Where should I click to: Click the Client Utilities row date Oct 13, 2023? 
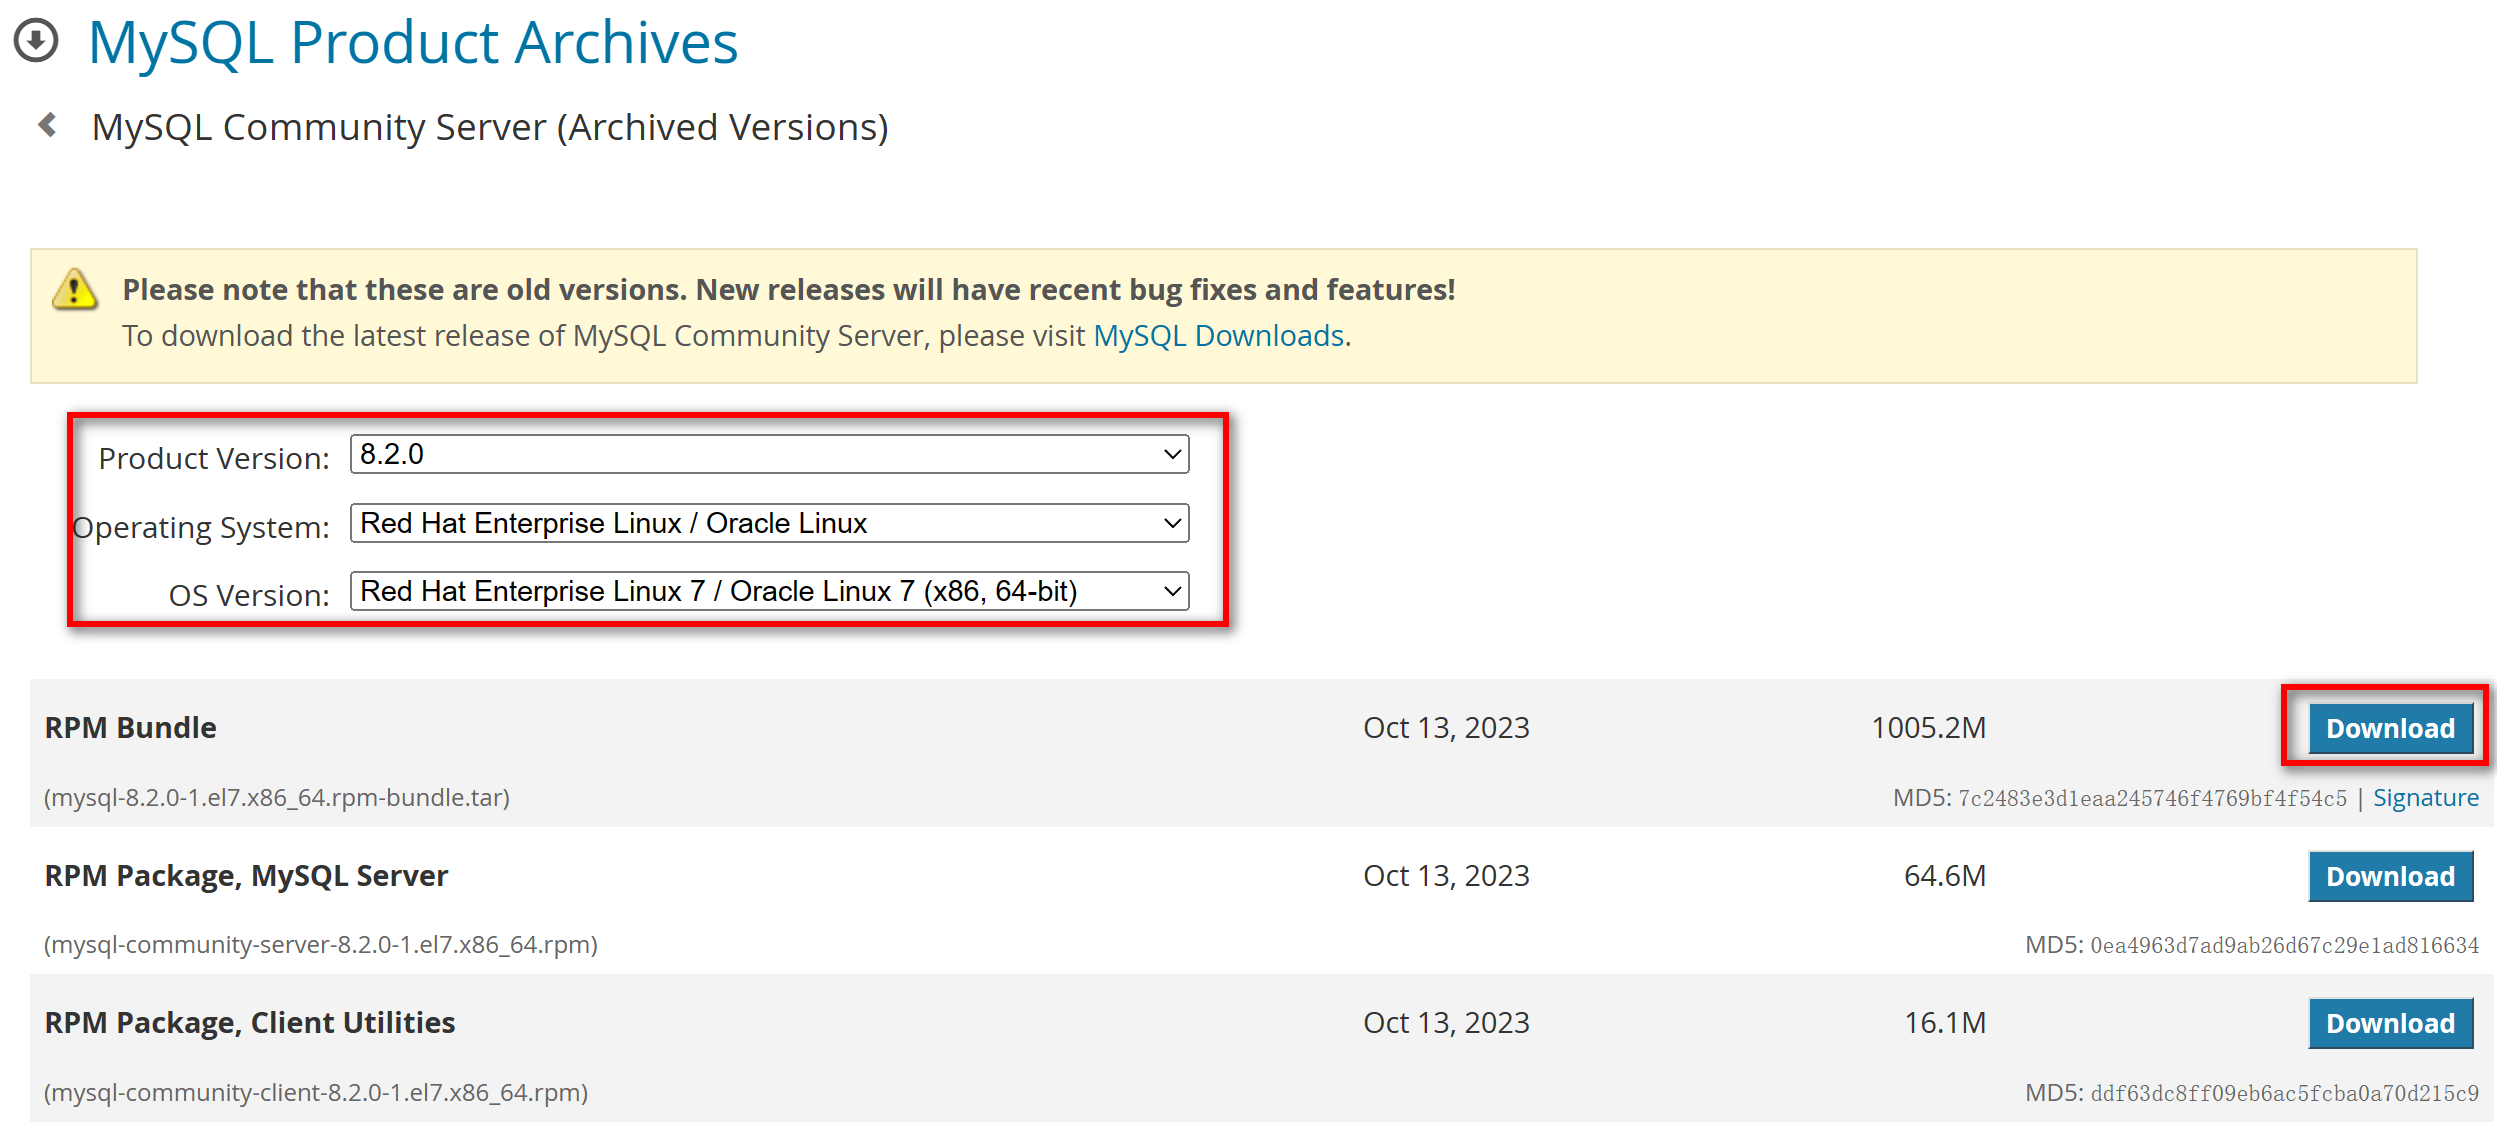[x=1446, y=1023]
